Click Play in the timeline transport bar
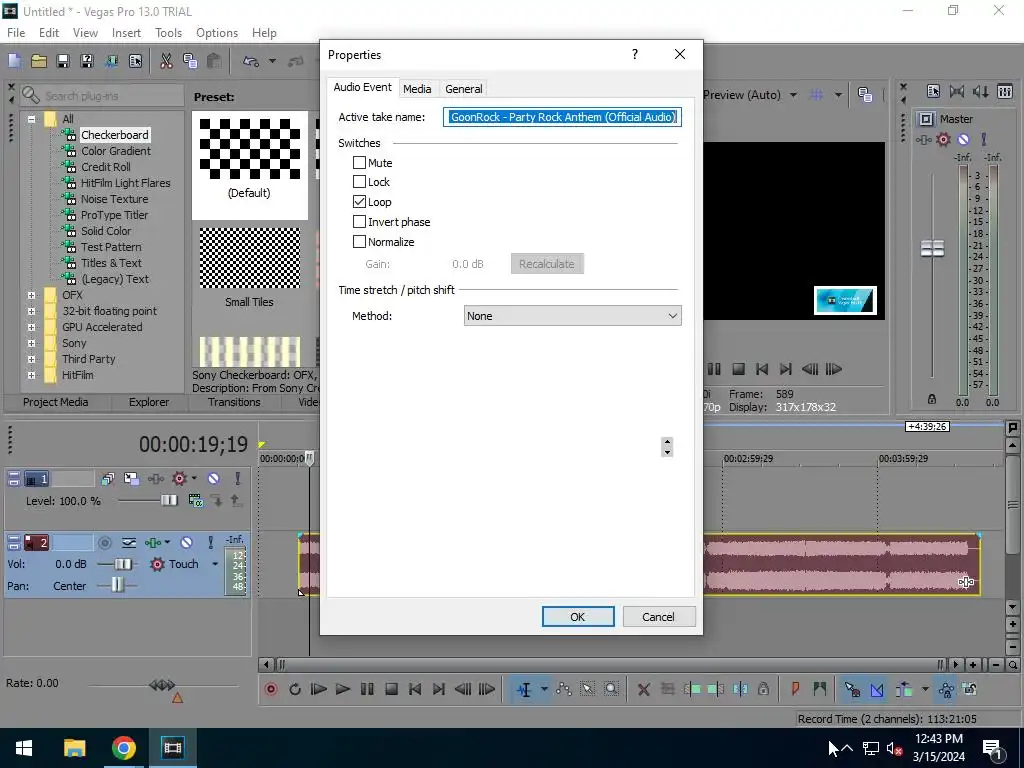 343,689
